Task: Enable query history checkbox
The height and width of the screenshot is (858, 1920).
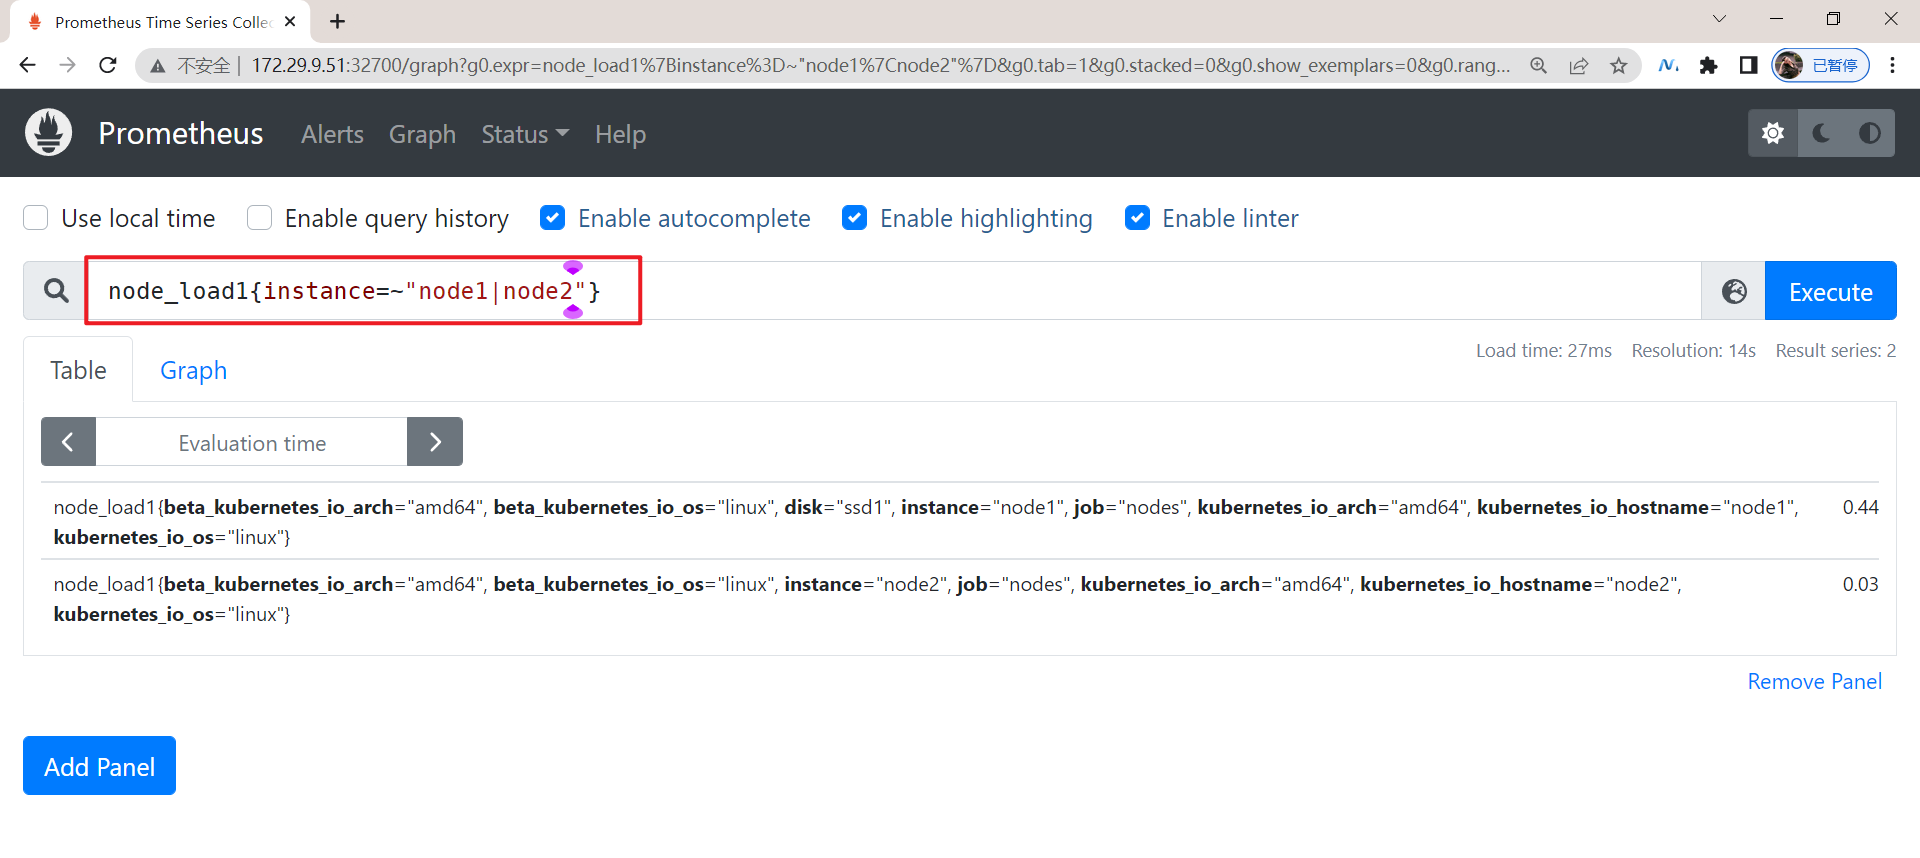Action: tap(259, 218)
